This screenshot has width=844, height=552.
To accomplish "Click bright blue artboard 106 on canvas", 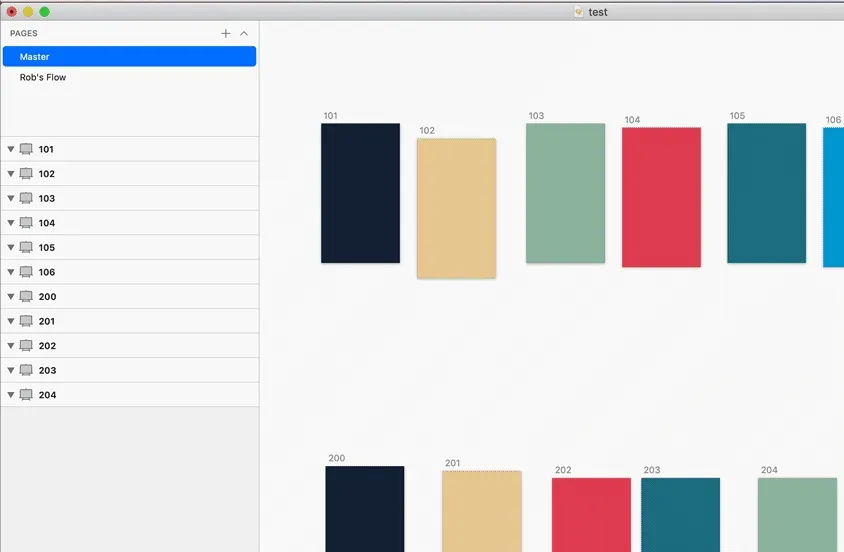I will pos(833,197).
